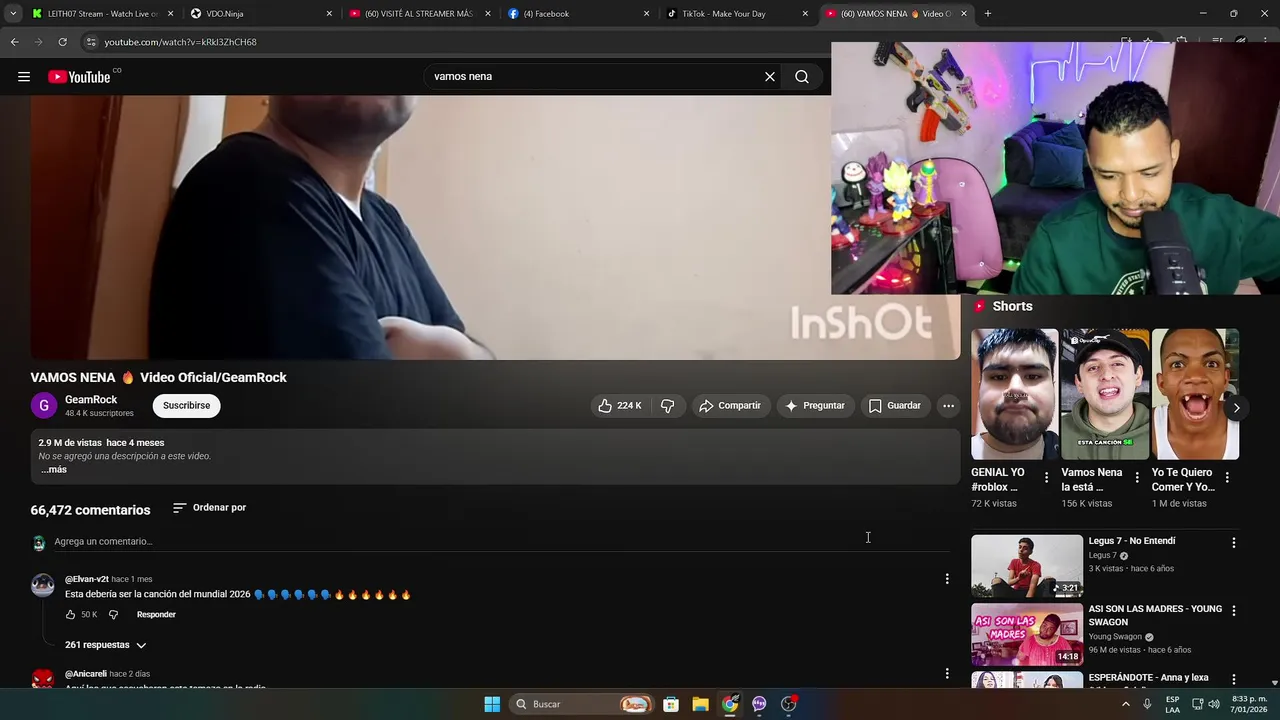
Task: Open options menu for @Anicareli comment
Action: [x=947, y=674]
